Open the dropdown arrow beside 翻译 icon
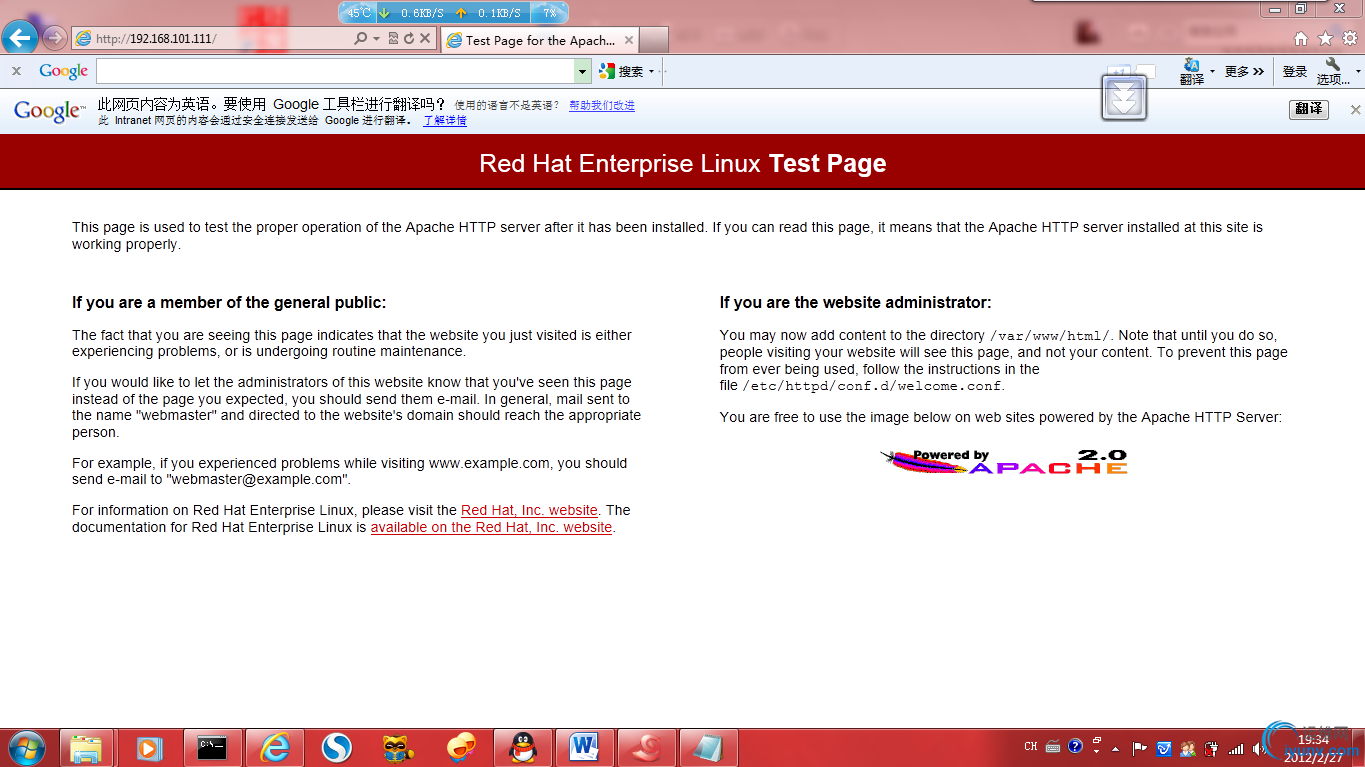 pos(1212,71)
